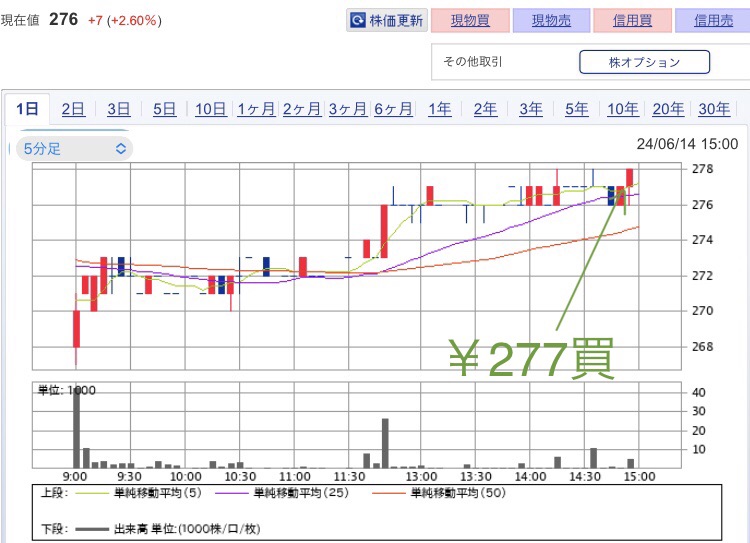
Task: Switch chart range to 10年
Action: click(x=622, y=109)
